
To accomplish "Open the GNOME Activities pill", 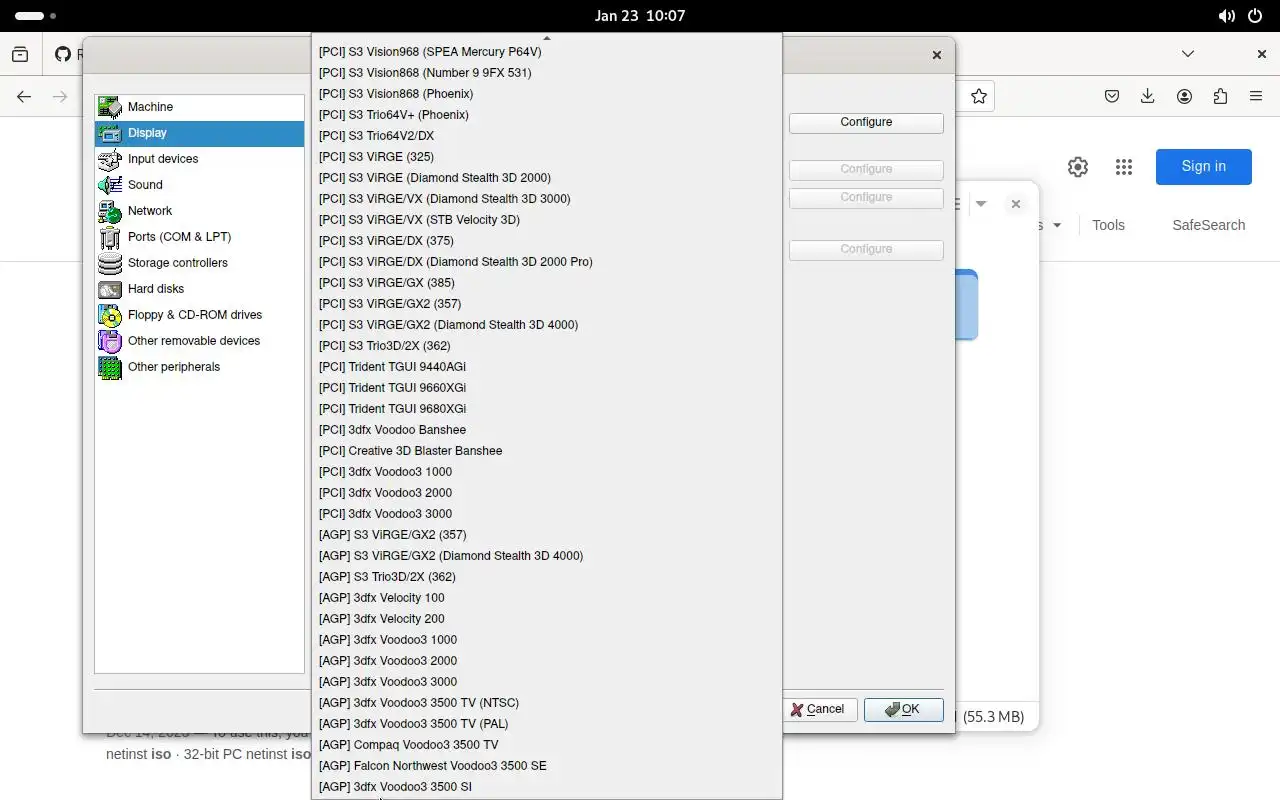I will tap(36, 16).
